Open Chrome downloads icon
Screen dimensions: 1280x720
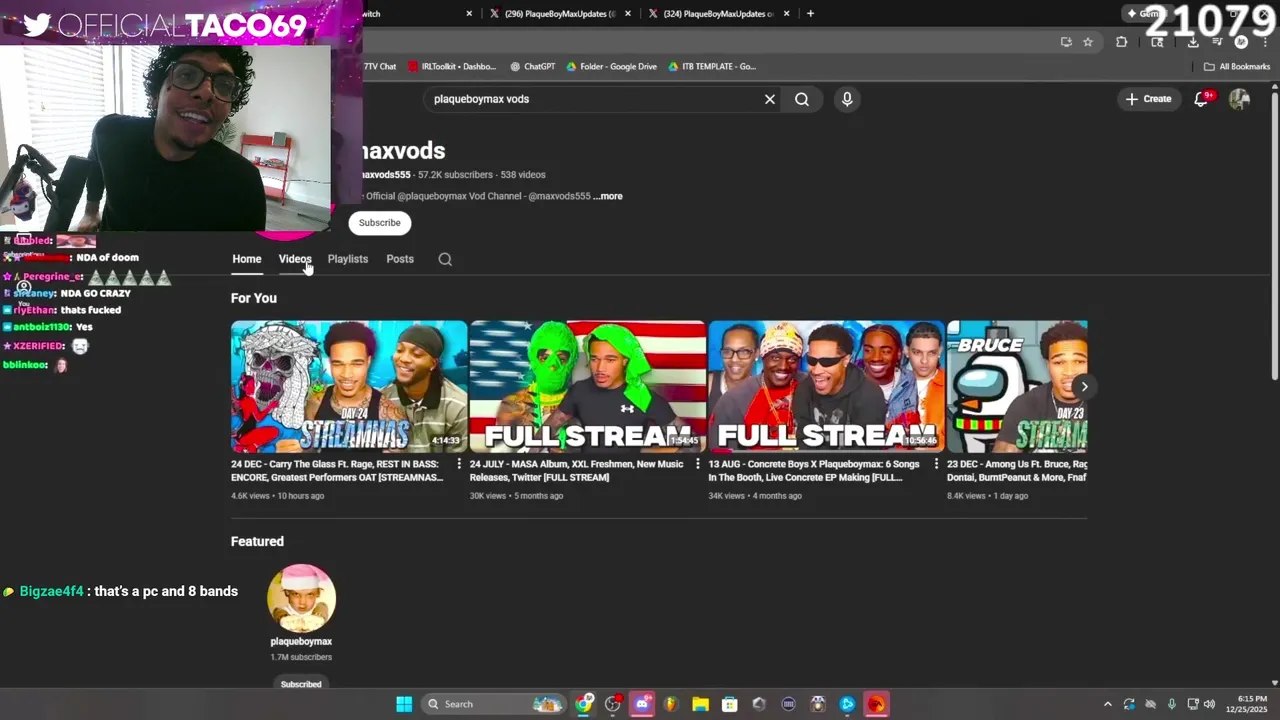click(x=1193, y=42)
